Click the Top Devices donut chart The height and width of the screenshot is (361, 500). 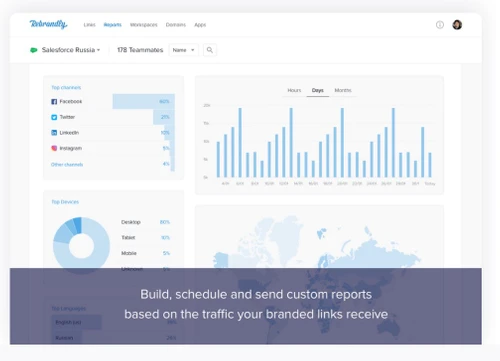(x=81, y=246)
